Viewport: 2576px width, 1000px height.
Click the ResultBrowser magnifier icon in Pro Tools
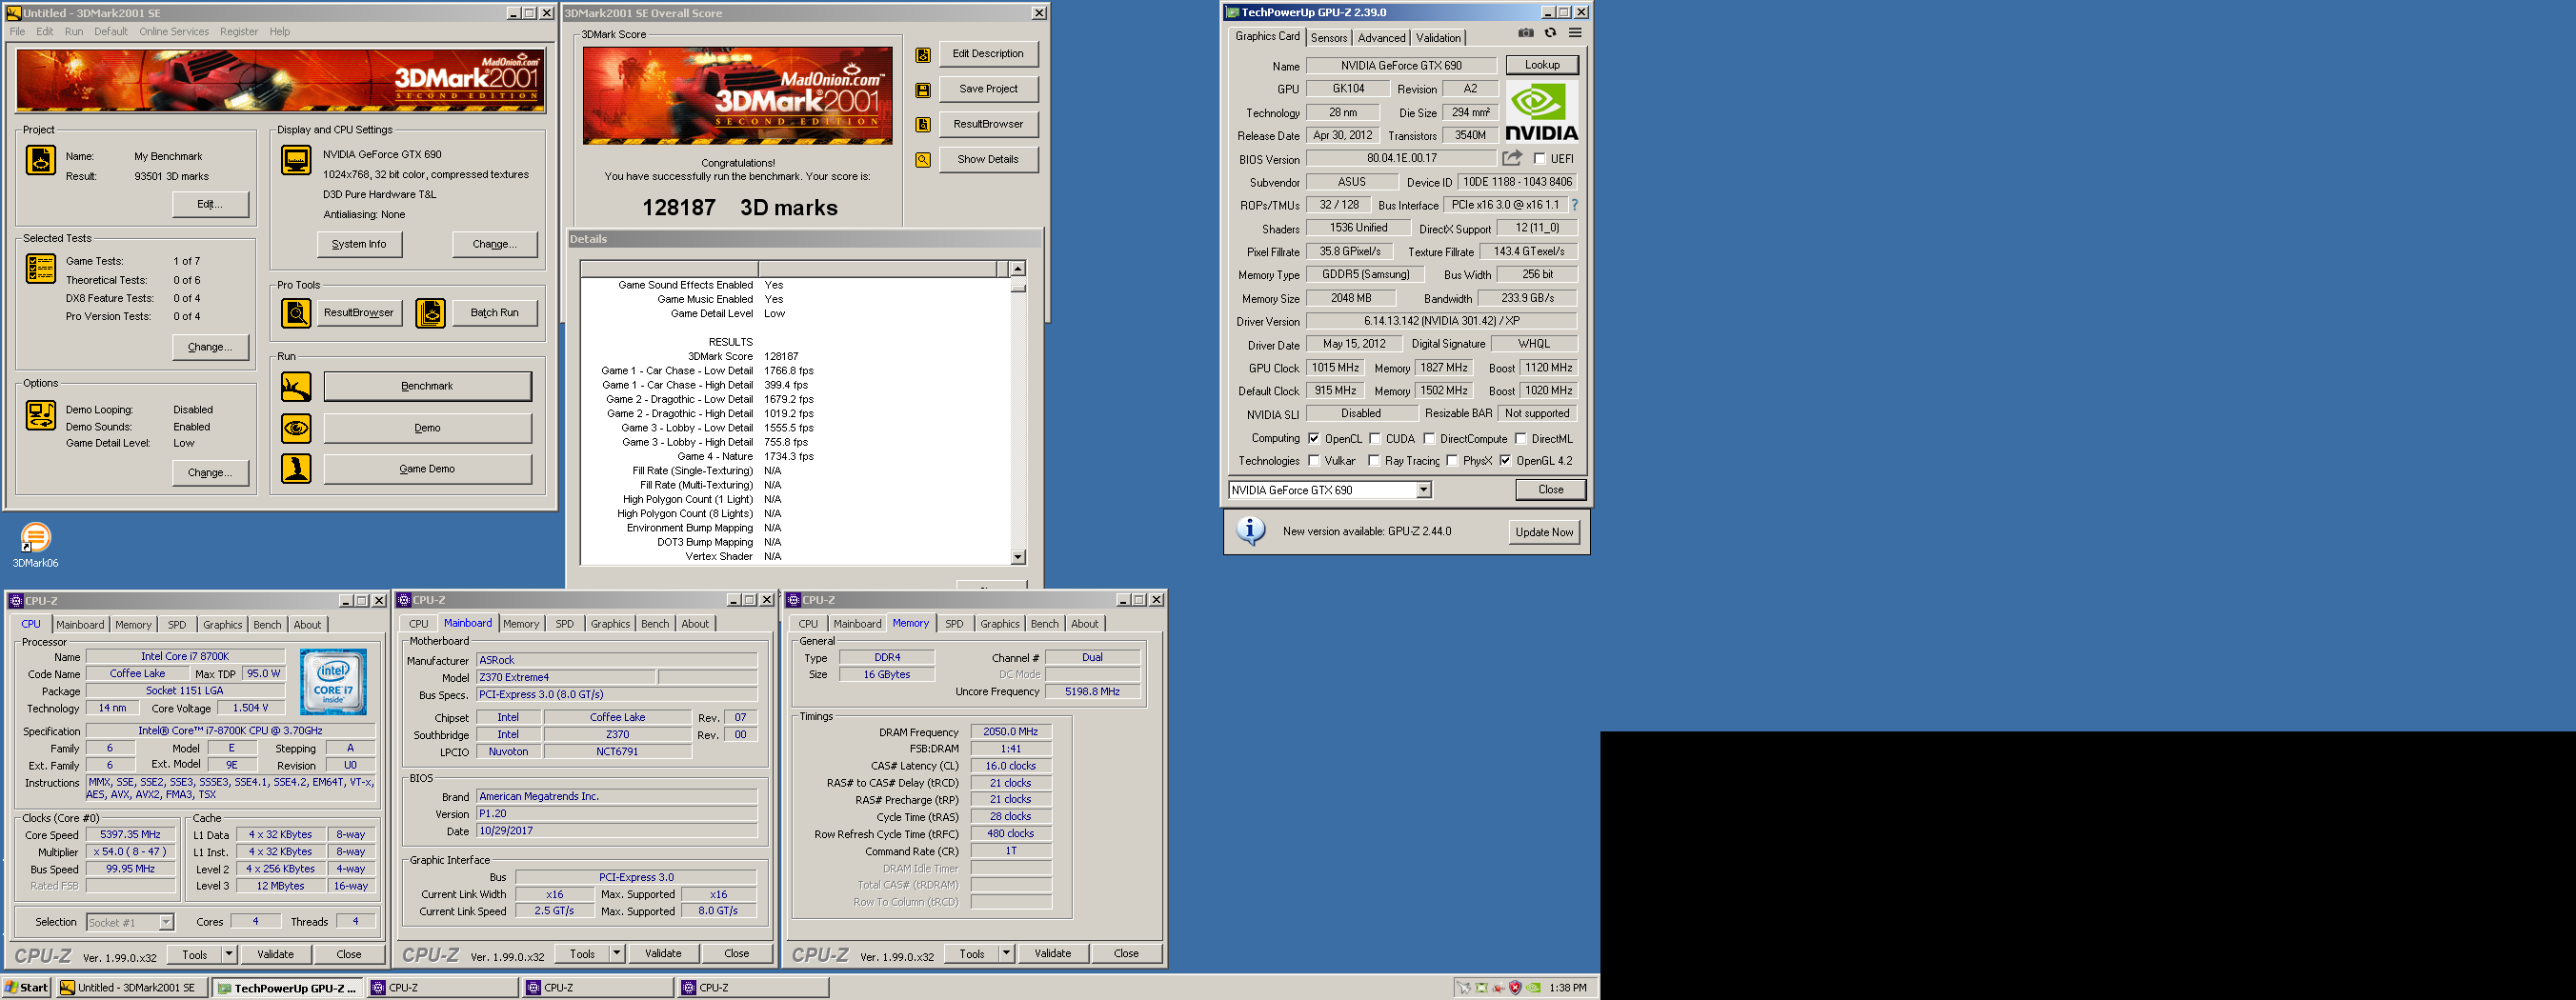click(x=296, y=313)
